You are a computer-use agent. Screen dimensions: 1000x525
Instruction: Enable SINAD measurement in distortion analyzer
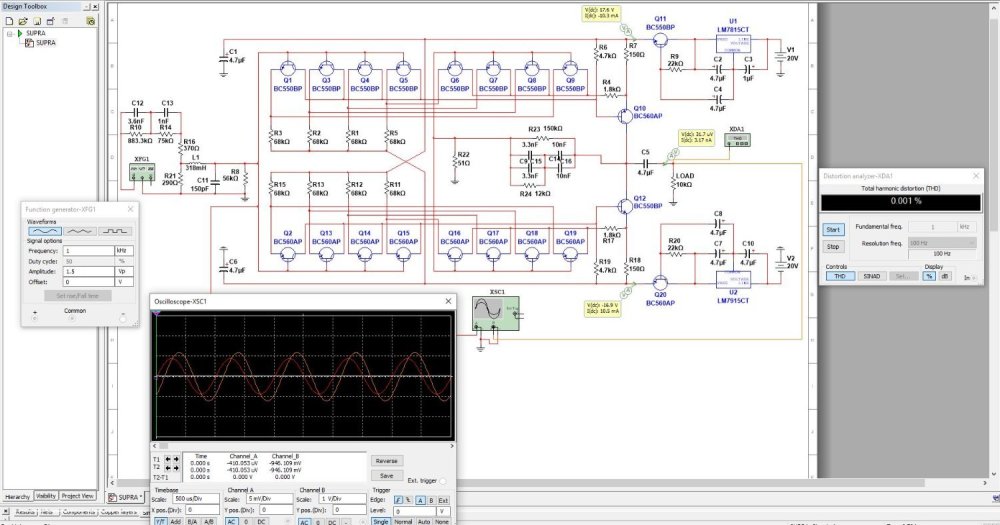pyautogui.click(x=871, y=276)
